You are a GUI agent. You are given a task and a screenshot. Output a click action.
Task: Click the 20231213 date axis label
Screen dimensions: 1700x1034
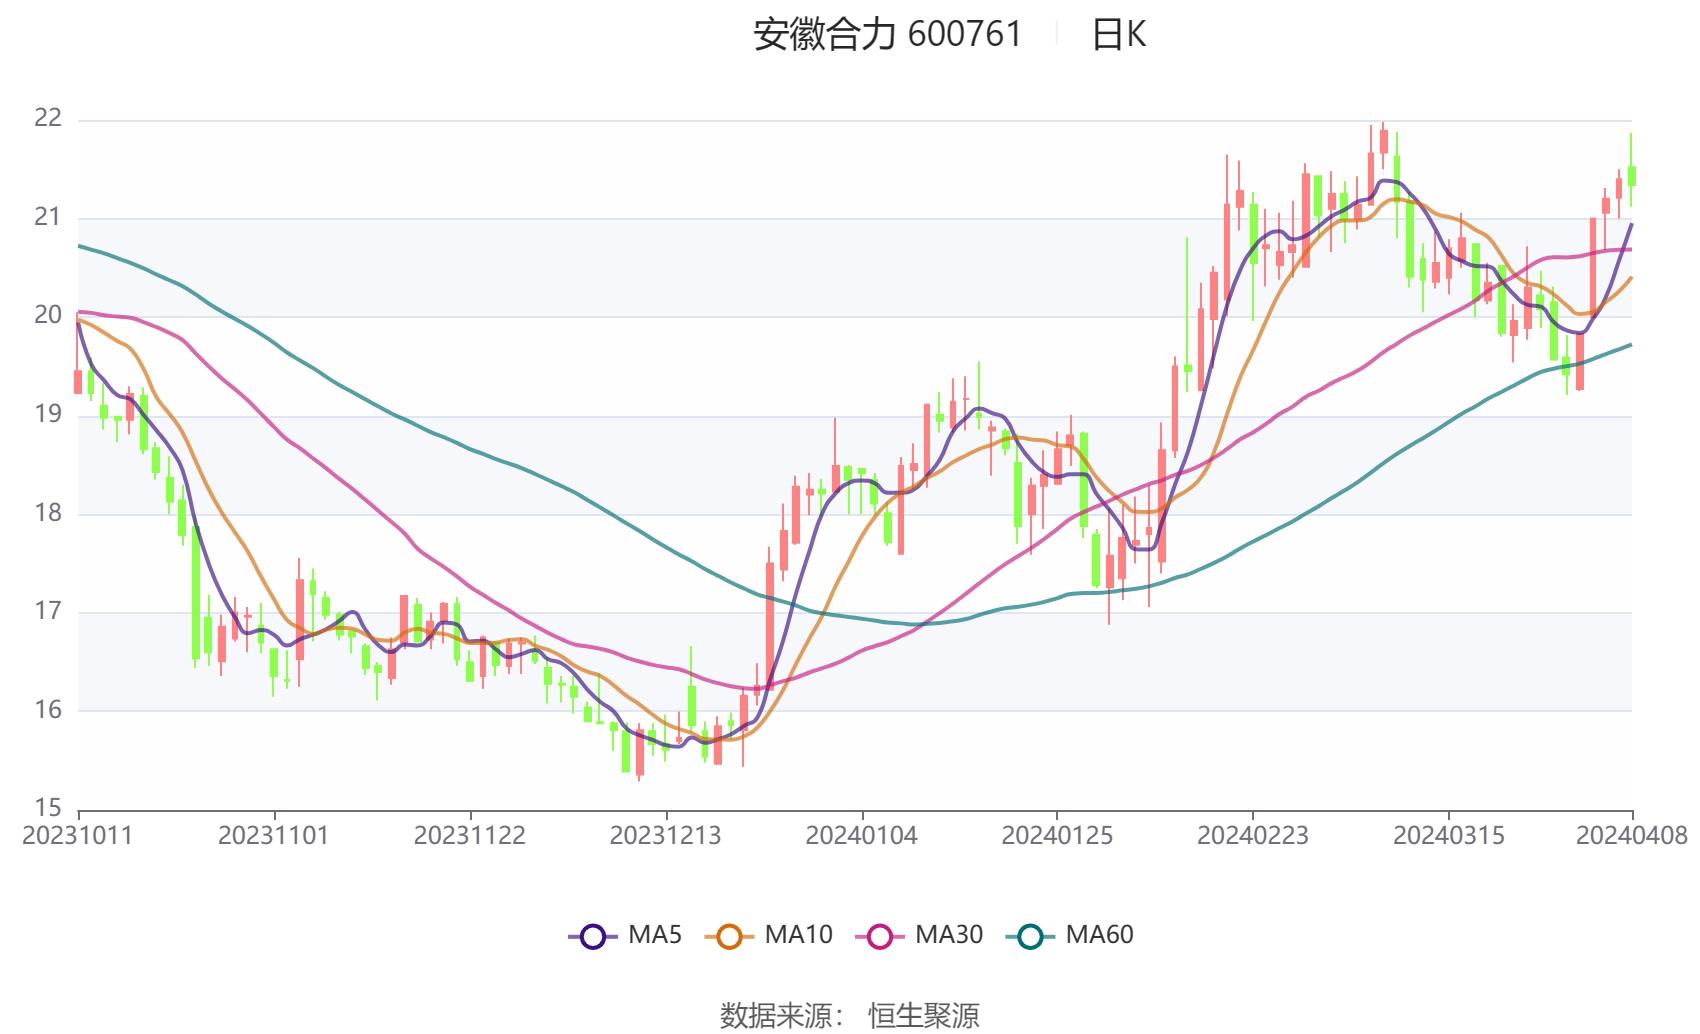tap(666, 836)
